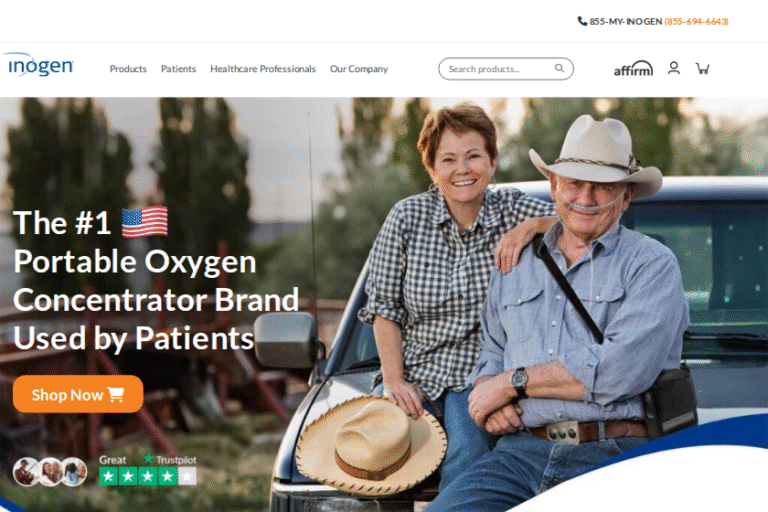The width and height of the screenshot is (768, 512).
Task: Click the phone handset icon
Action: pos(582,21)
